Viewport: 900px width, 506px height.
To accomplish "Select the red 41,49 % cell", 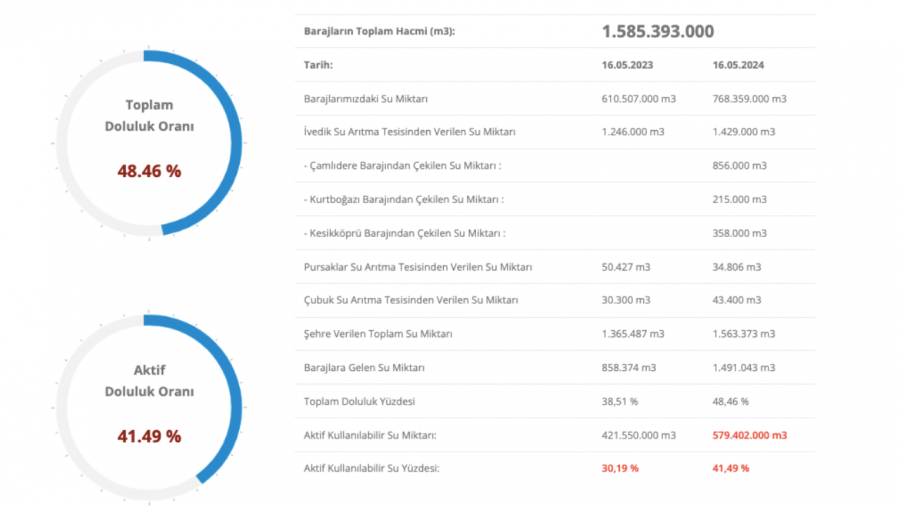I will [731, 468].
